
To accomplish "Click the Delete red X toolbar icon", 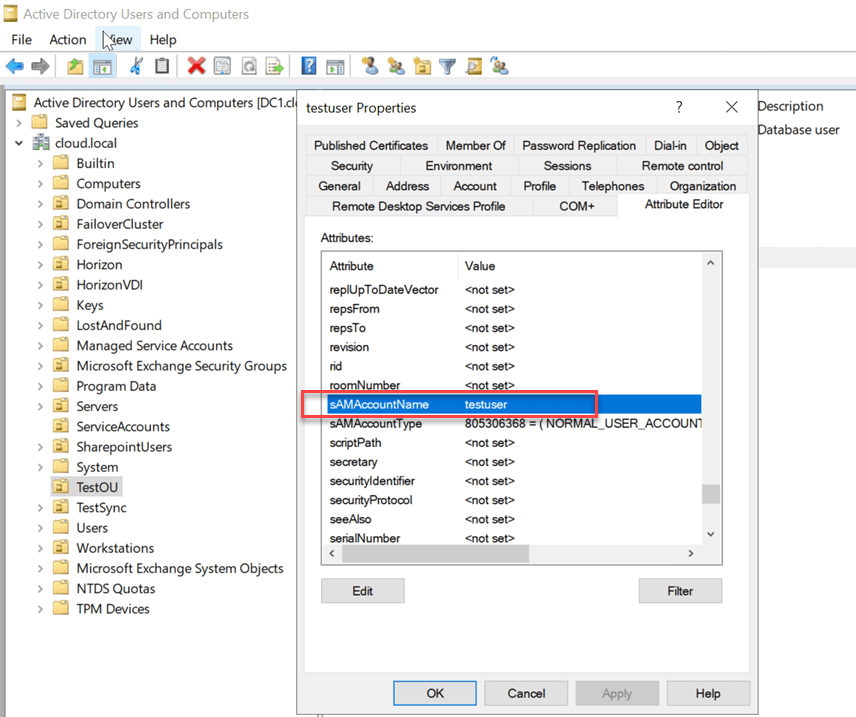I will [196, 66].
